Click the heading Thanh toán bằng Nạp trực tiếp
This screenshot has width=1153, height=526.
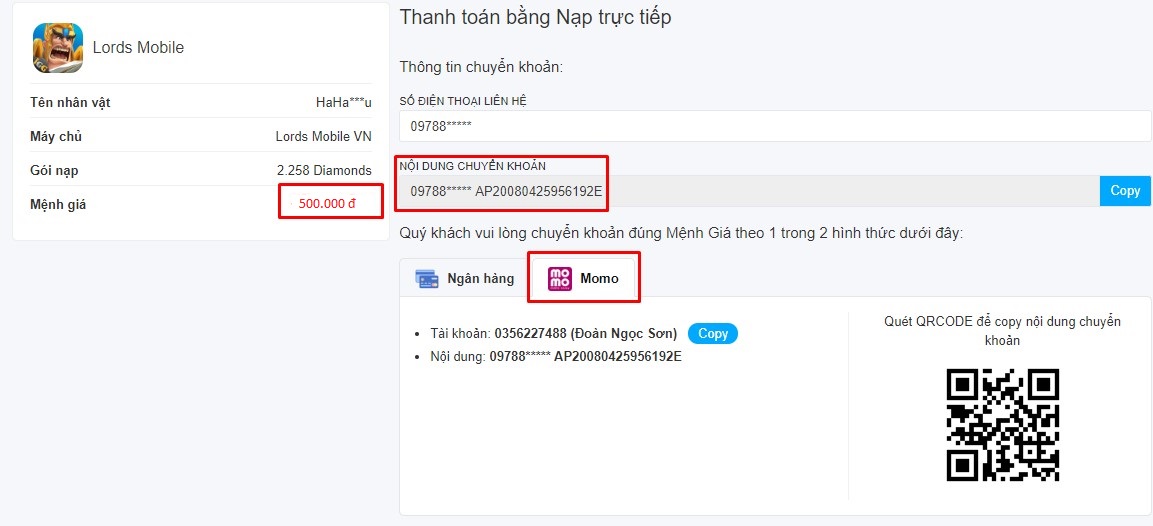click(x=535, y=18)
